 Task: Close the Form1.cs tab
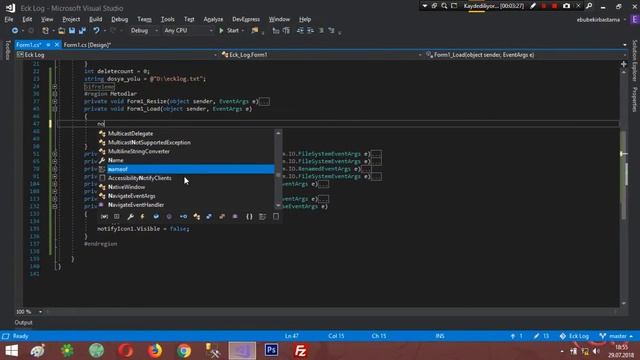57,45
